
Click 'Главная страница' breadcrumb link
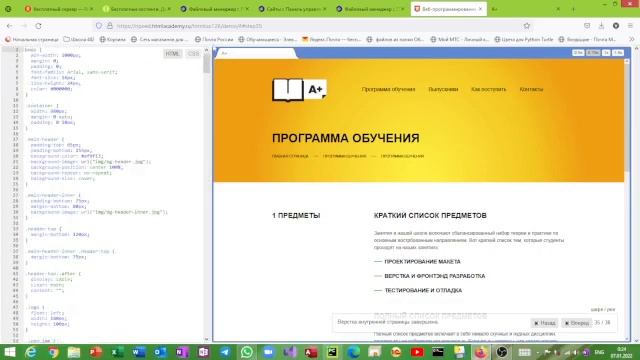[x=290, y=156]
